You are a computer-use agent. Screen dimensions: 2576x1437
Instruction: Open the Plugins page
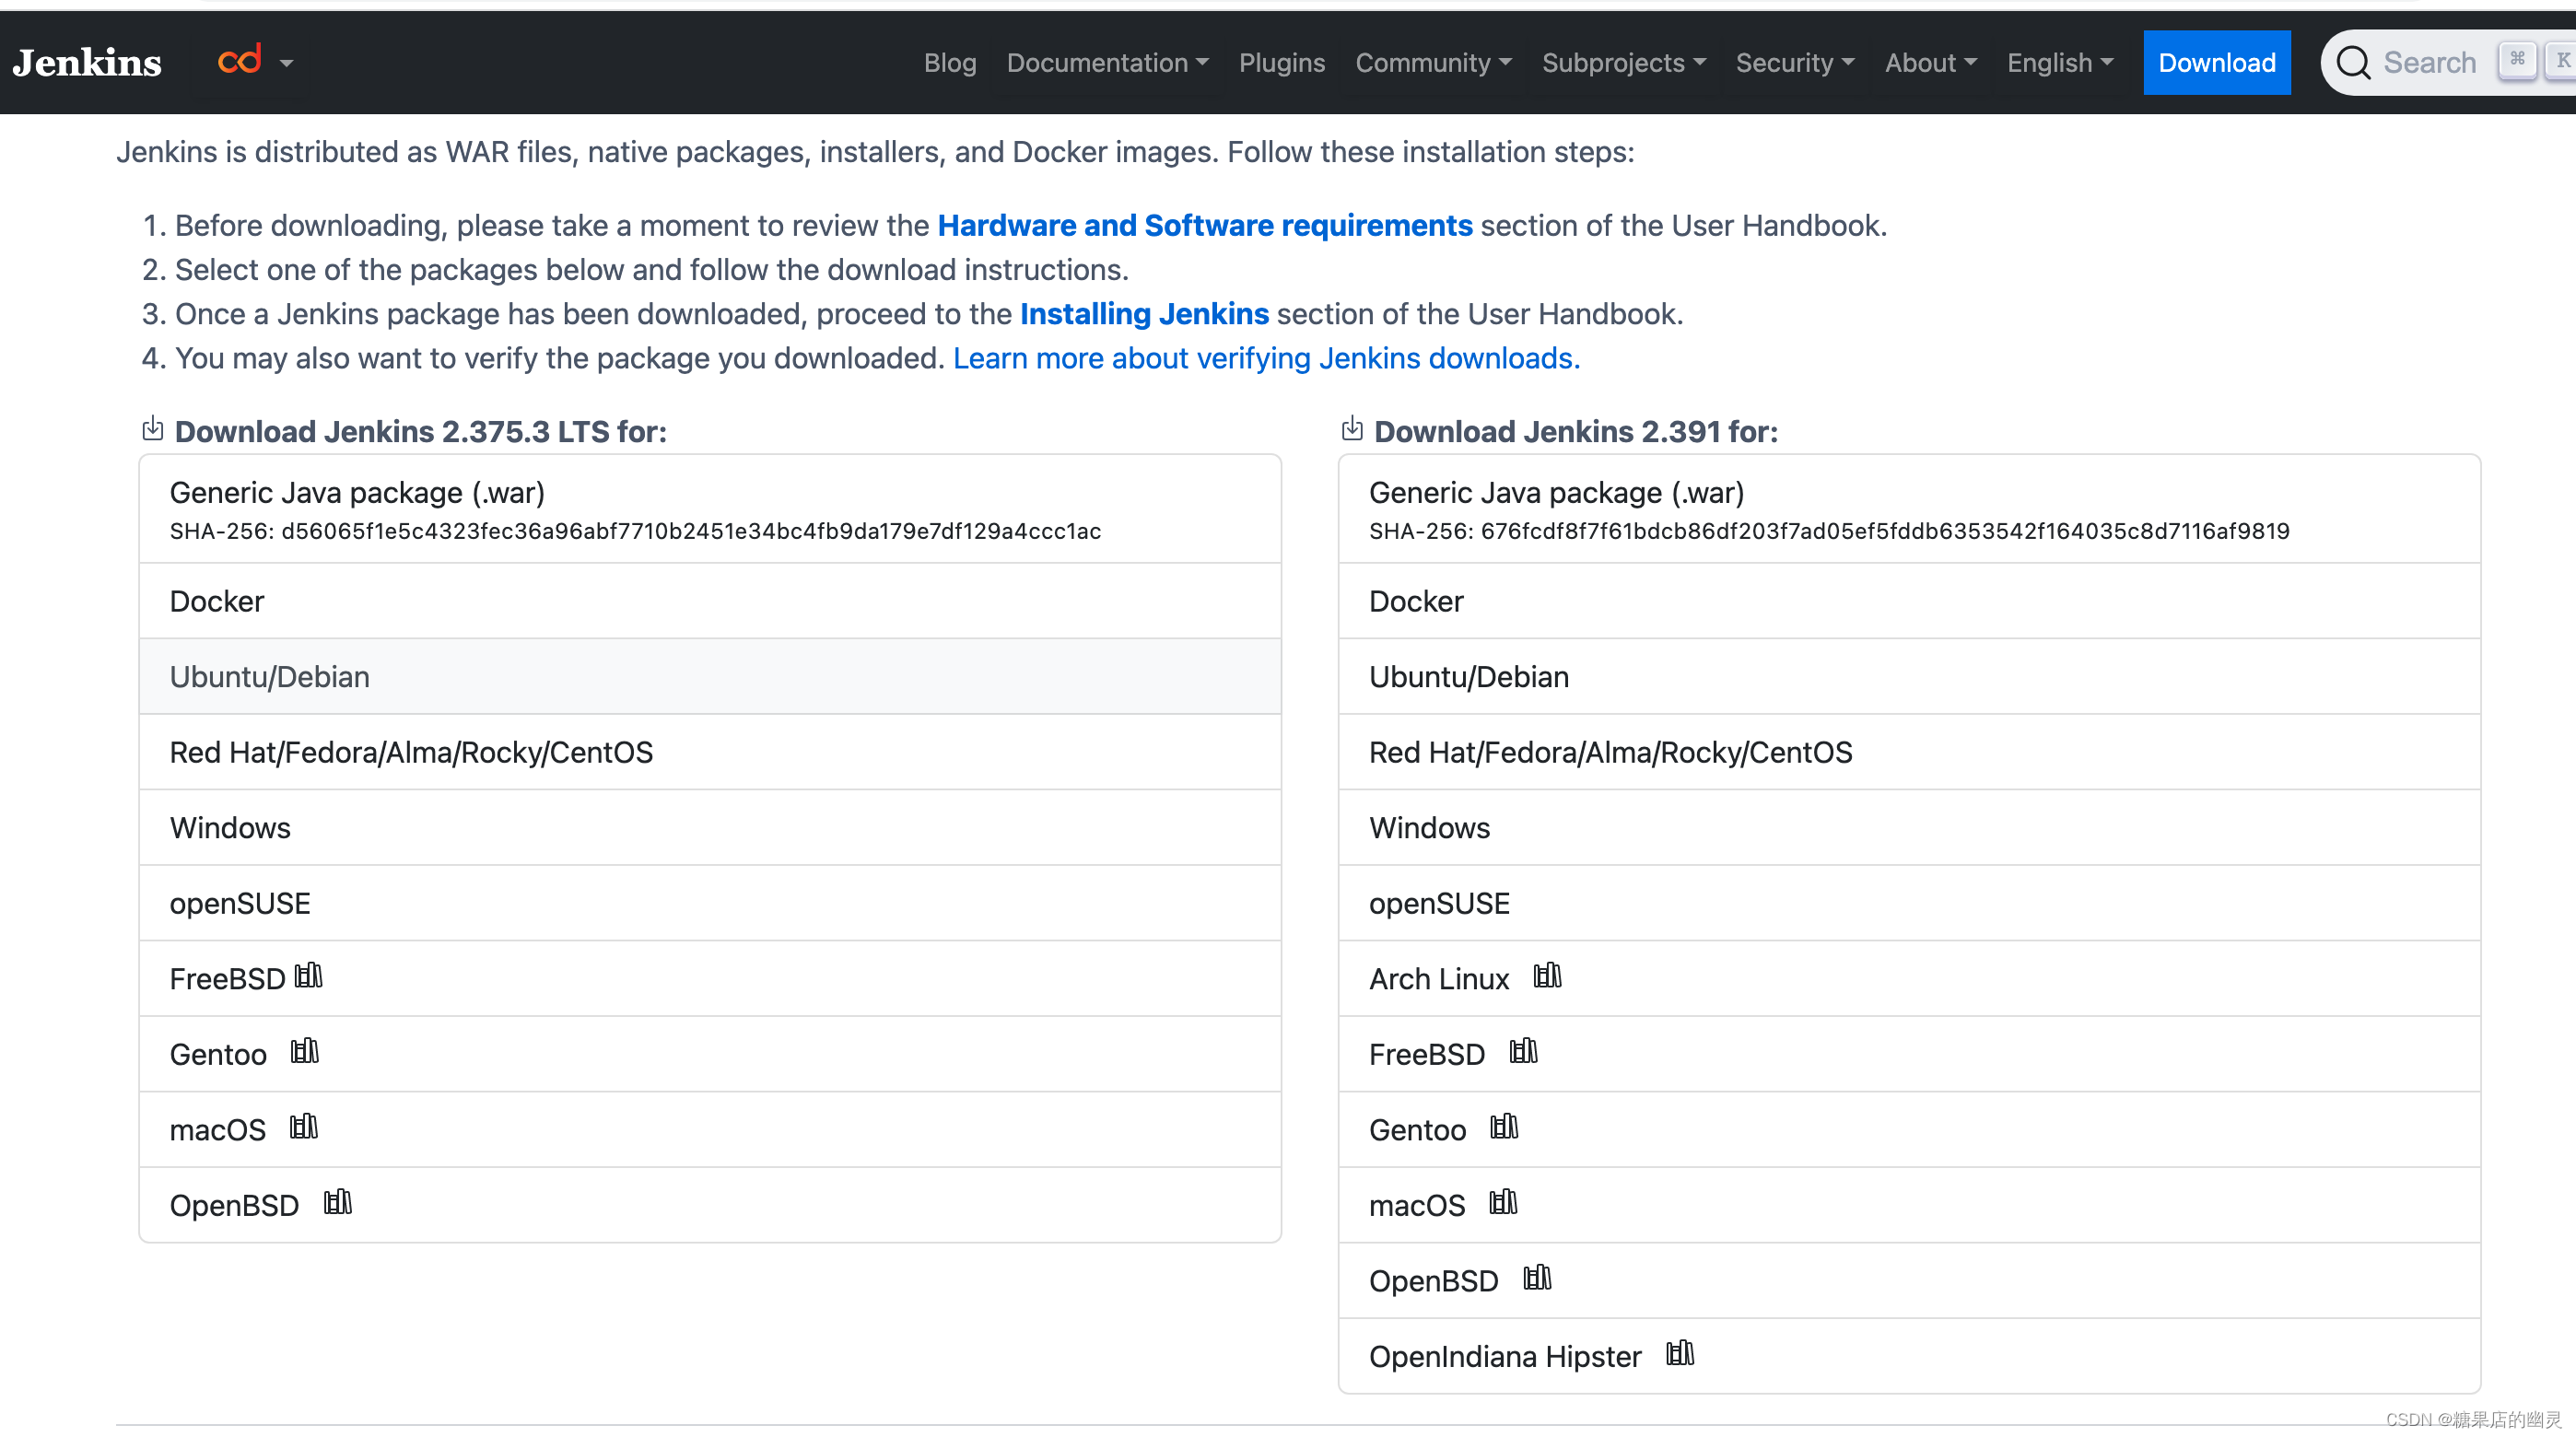pos(1282,63)
